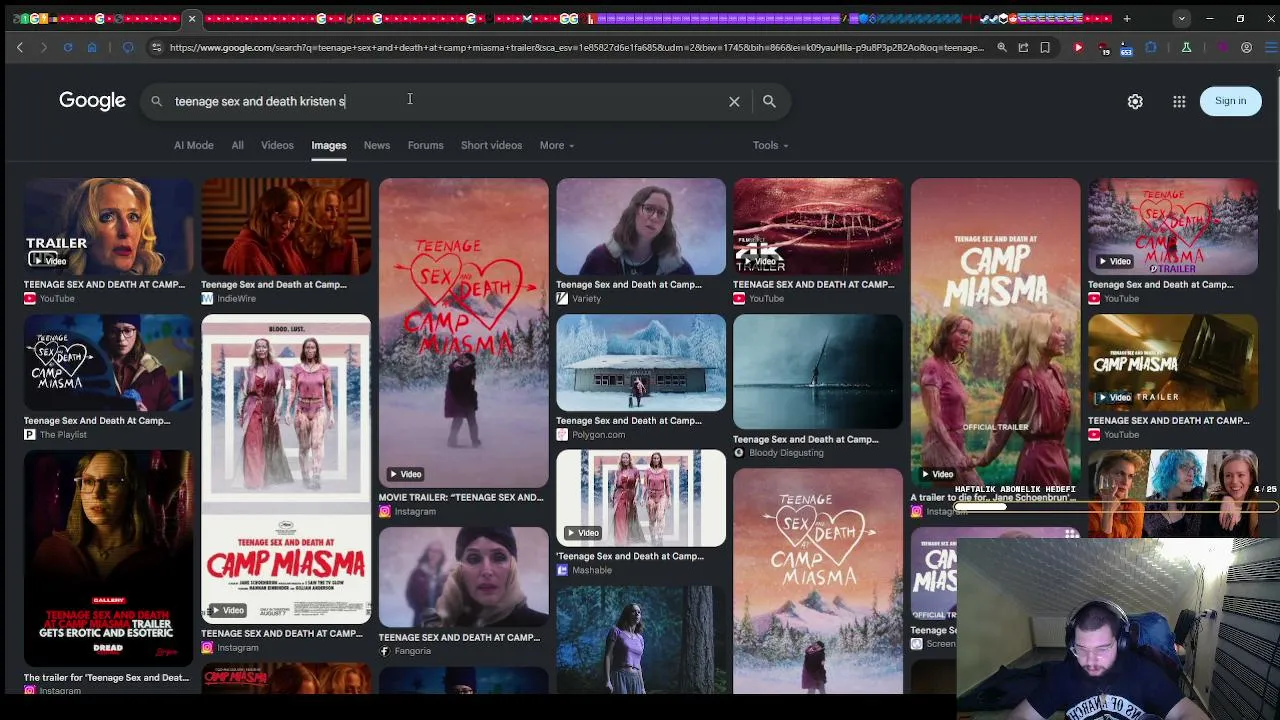Open the Google apps grid
The height and width of the screenshot is (720, 1280).
pos(1179,101)
